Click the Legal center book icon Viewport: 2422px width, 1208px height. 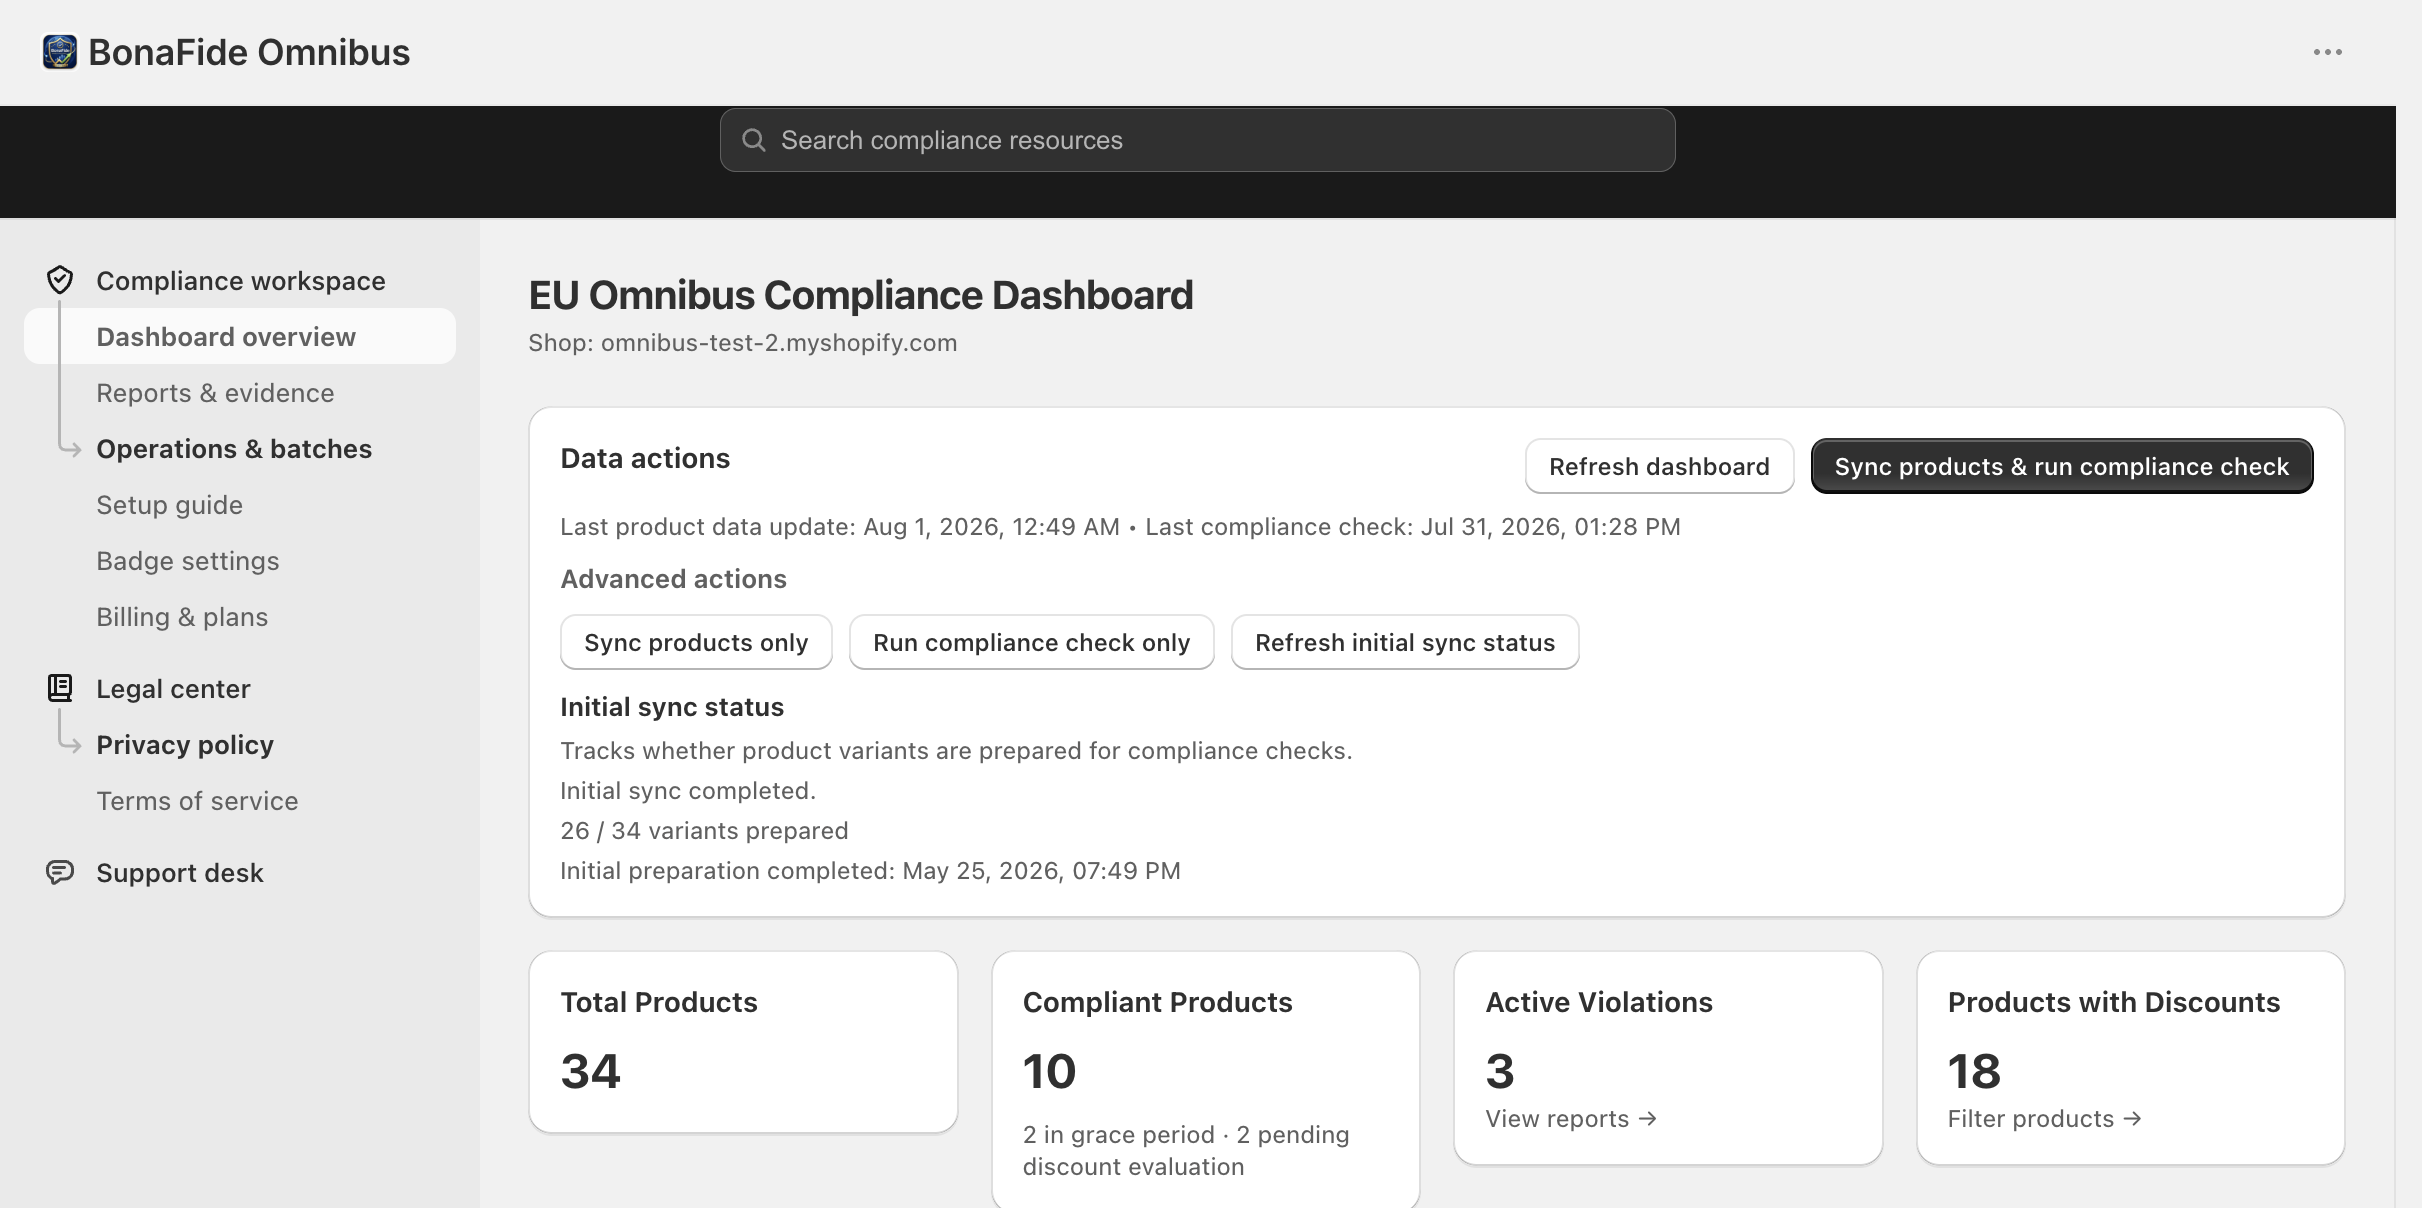[x=60, y=688]
